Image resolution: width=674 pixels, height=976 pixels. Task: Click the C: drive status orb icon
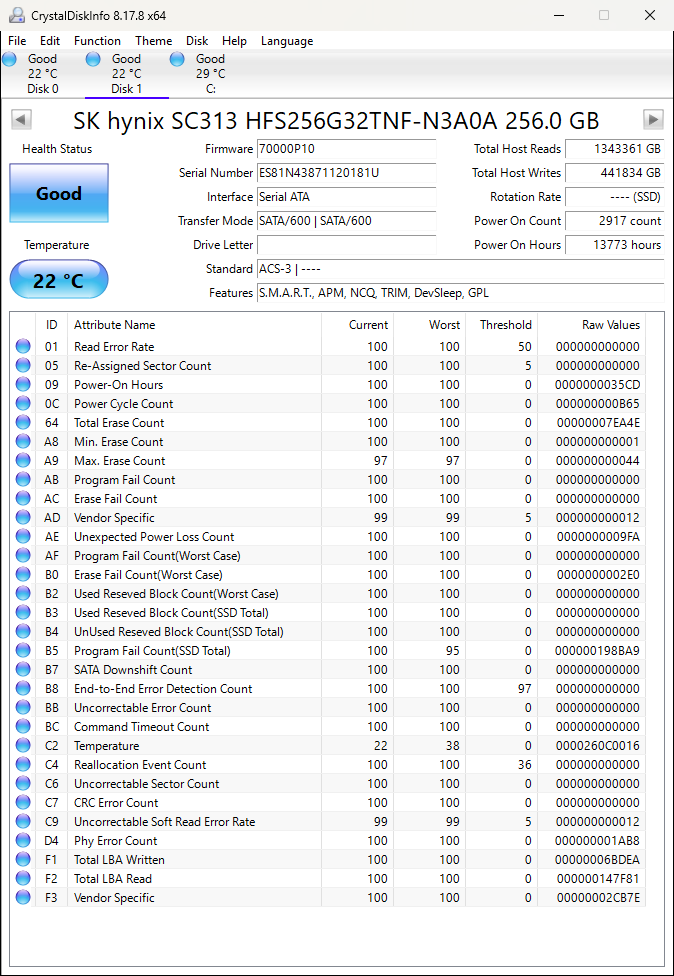click(177, 60)
